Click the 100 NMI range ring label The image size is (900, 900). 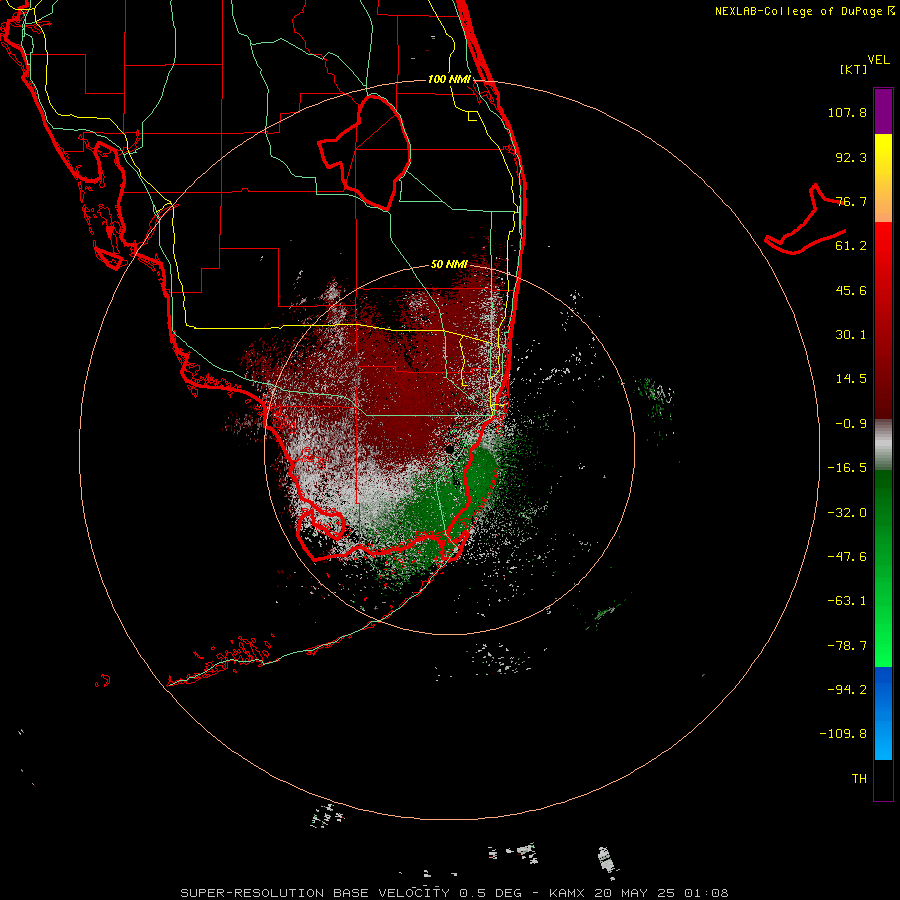click(449, 79)
